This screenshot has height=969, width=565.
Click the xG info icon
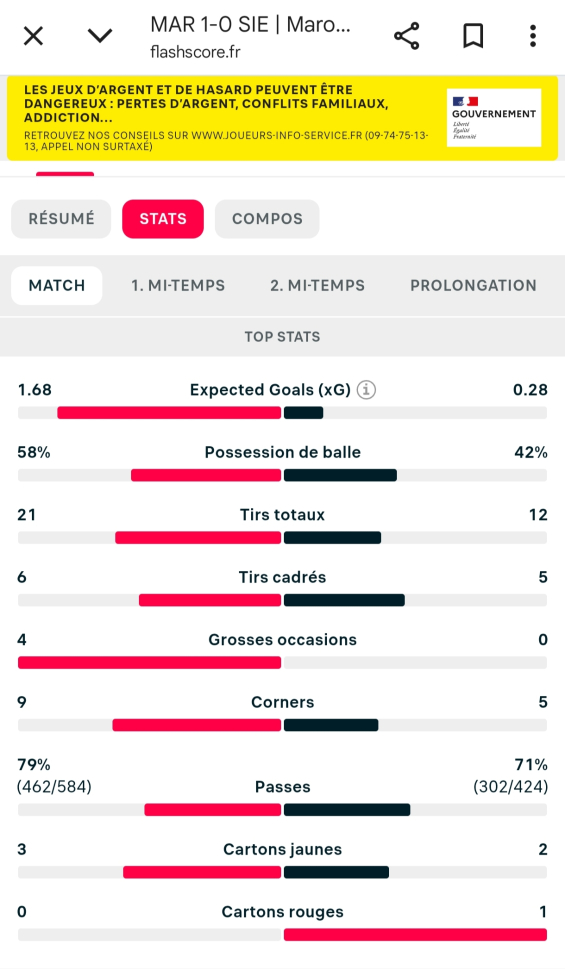pyautogui.click(x=366, y=390)
